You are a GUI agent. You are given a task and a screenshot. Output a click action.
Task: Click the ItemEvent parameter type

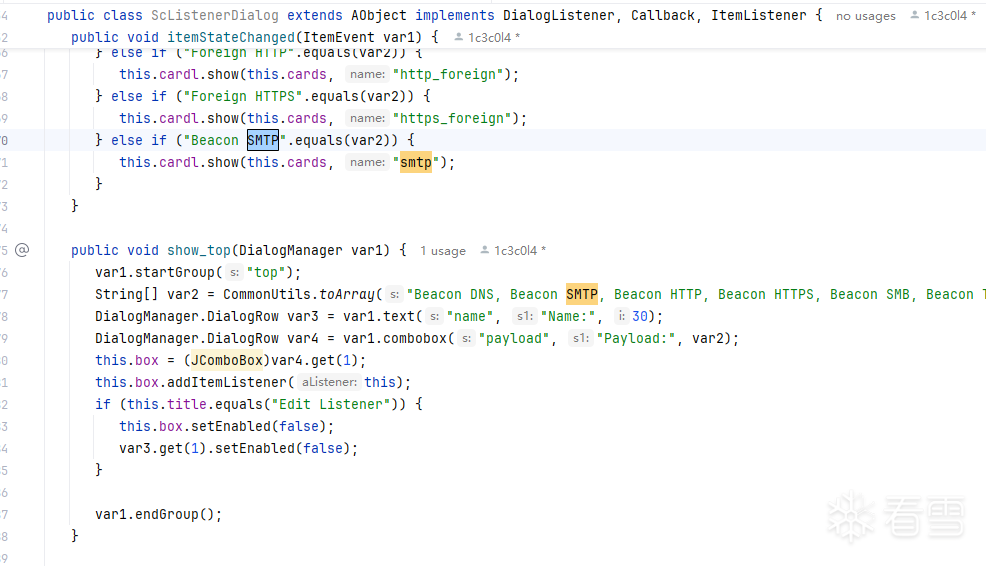click(x=339, y=37)
